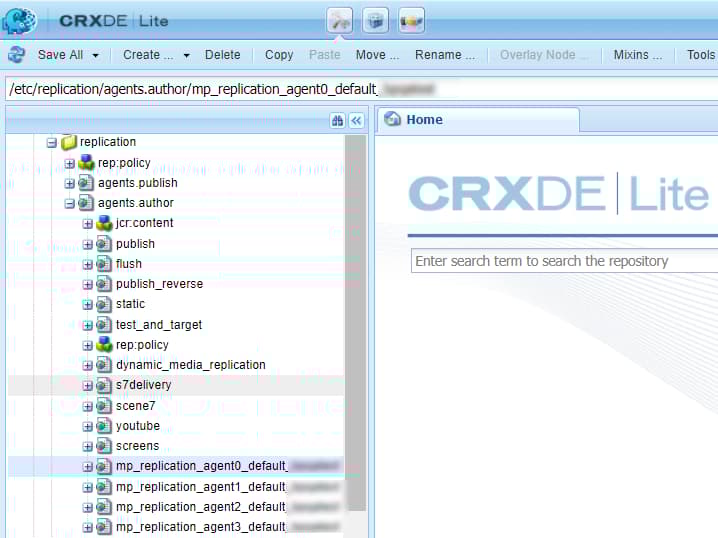Select the agents.publish tree row

[176, 183]
